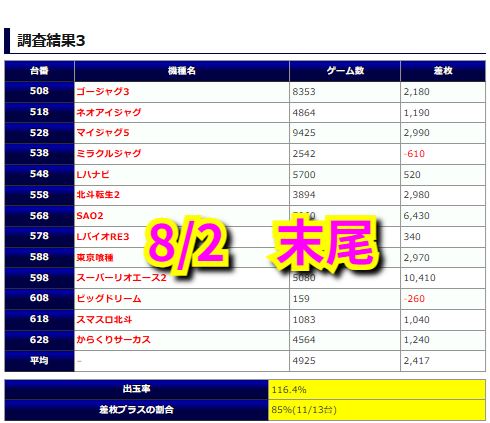This screenshot has width=490, height=423.
Task: Click difference value 2,980
Action: click(x=417, y=195)
